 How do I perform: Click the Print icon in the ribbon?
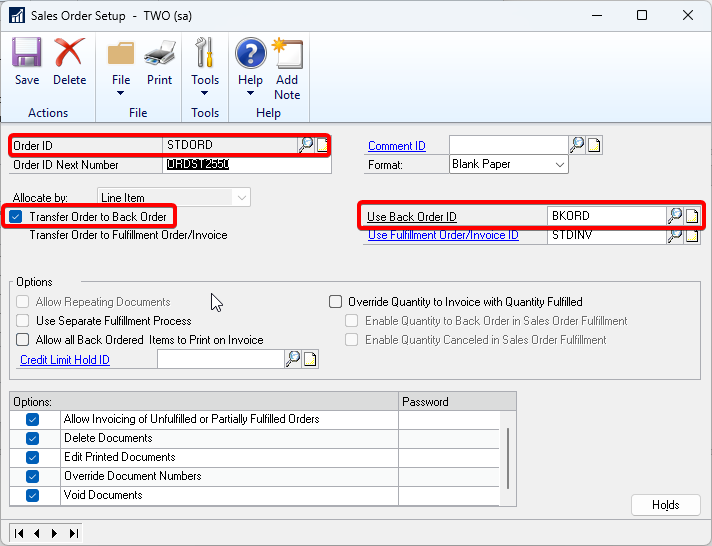(x=159, y=60)
